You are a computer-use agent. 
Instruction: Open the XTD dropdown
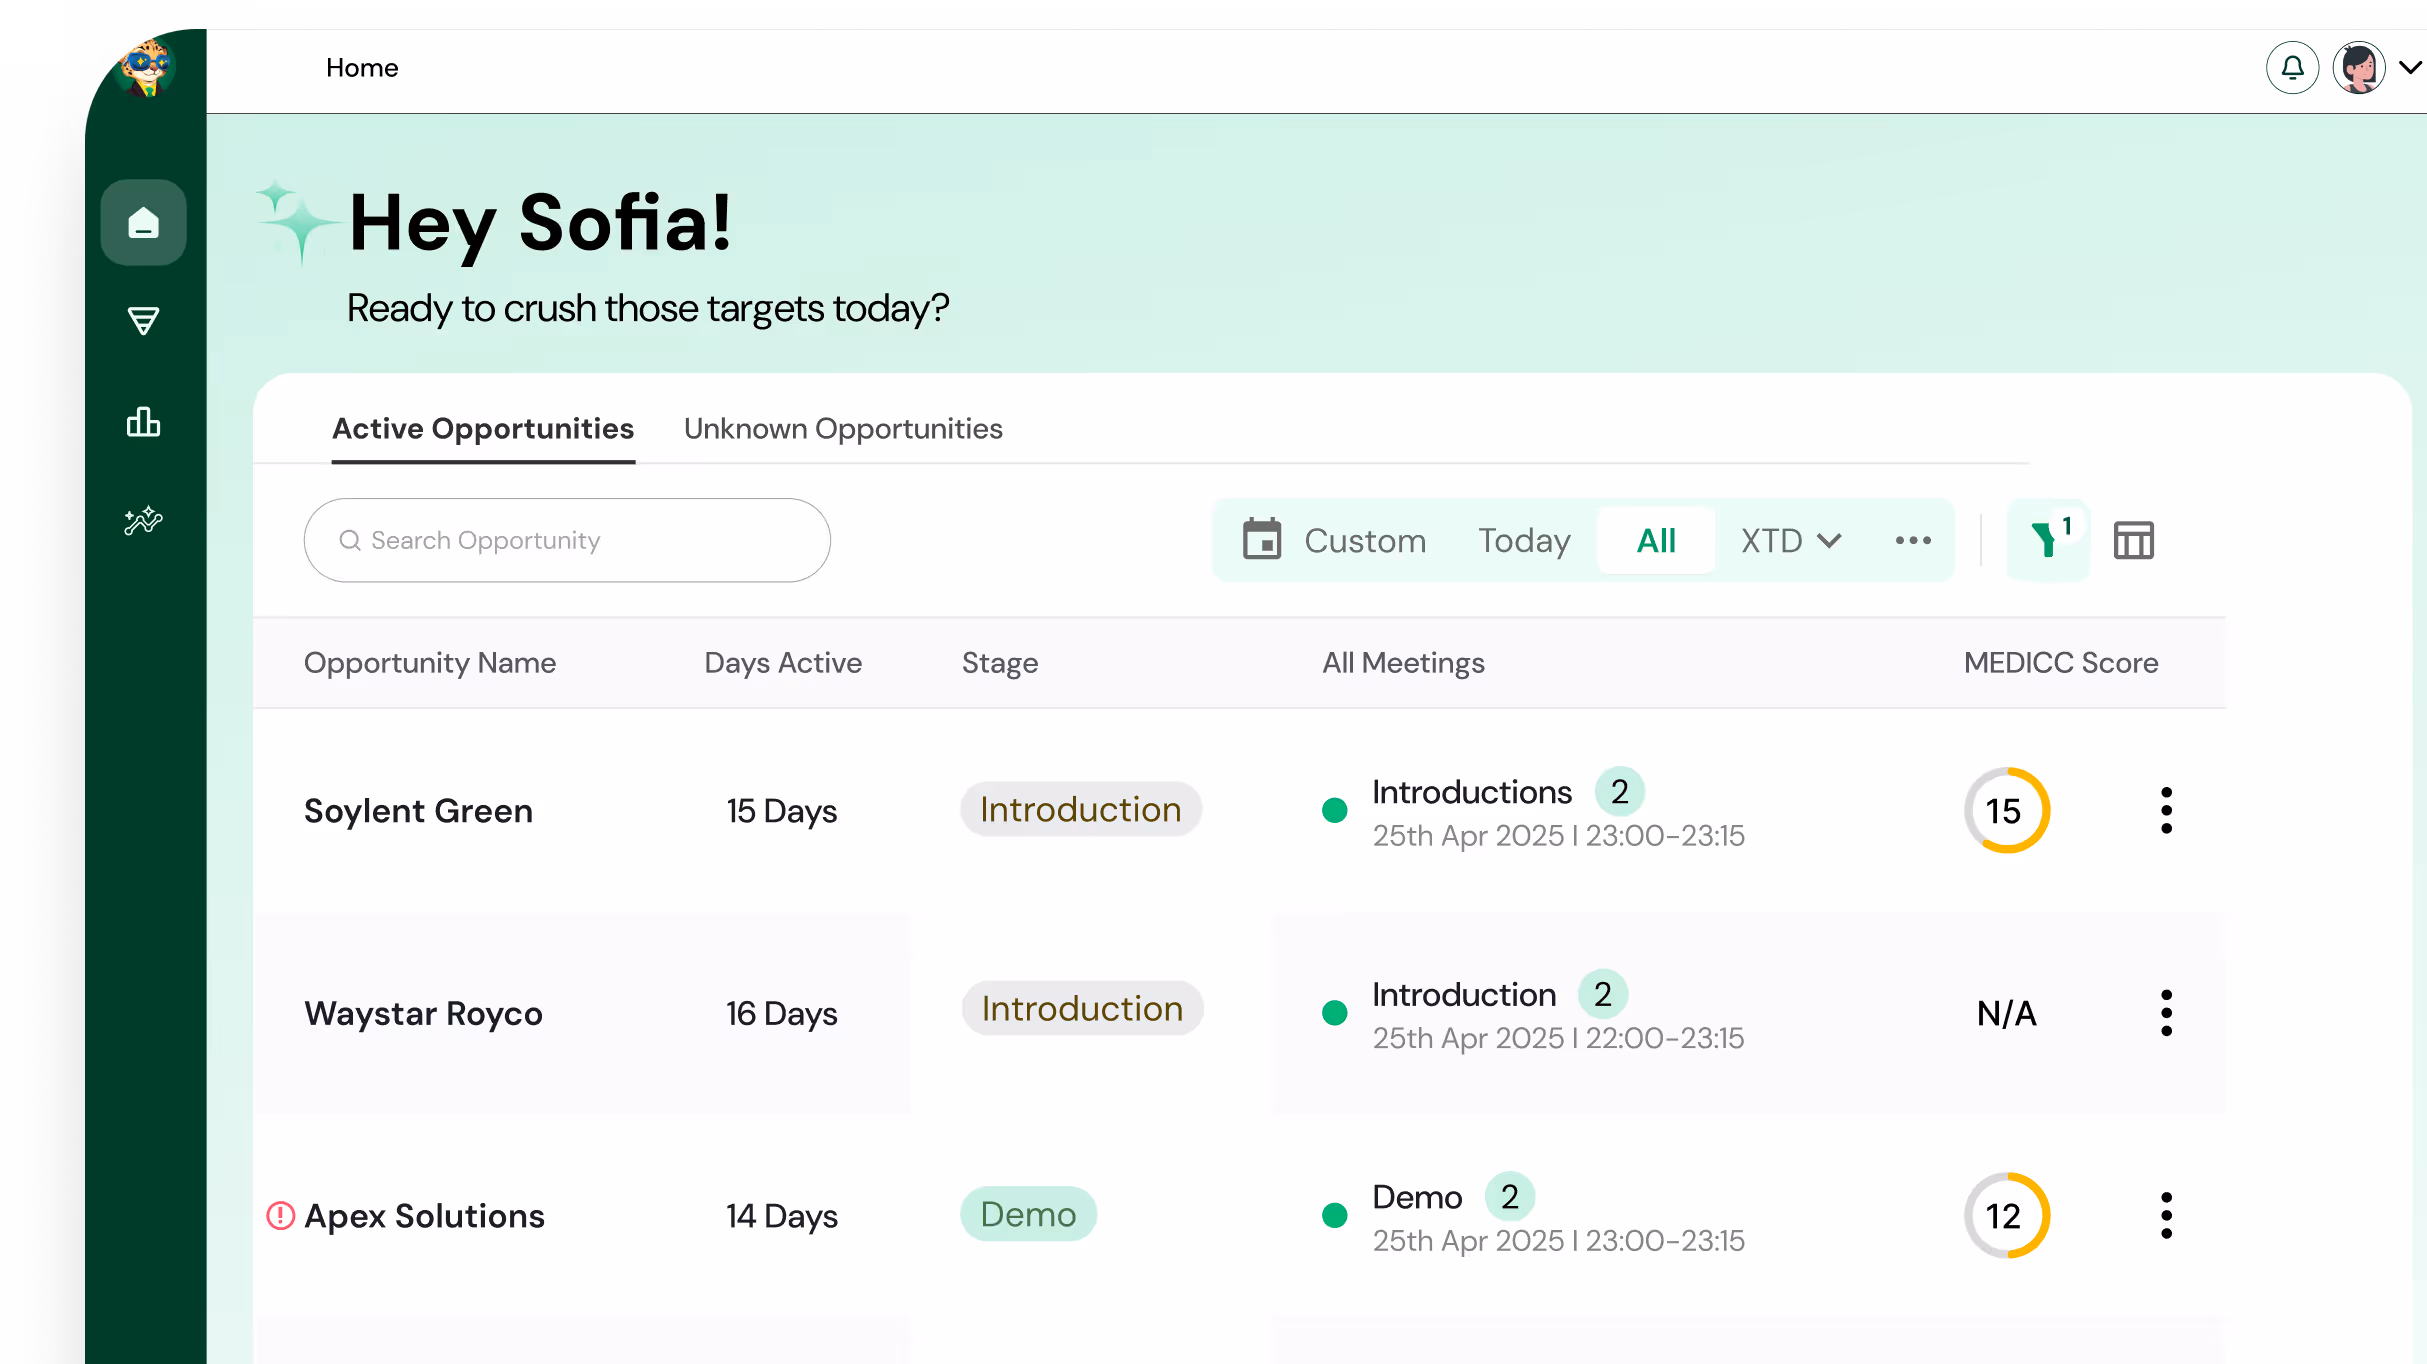pos(1791,541)
